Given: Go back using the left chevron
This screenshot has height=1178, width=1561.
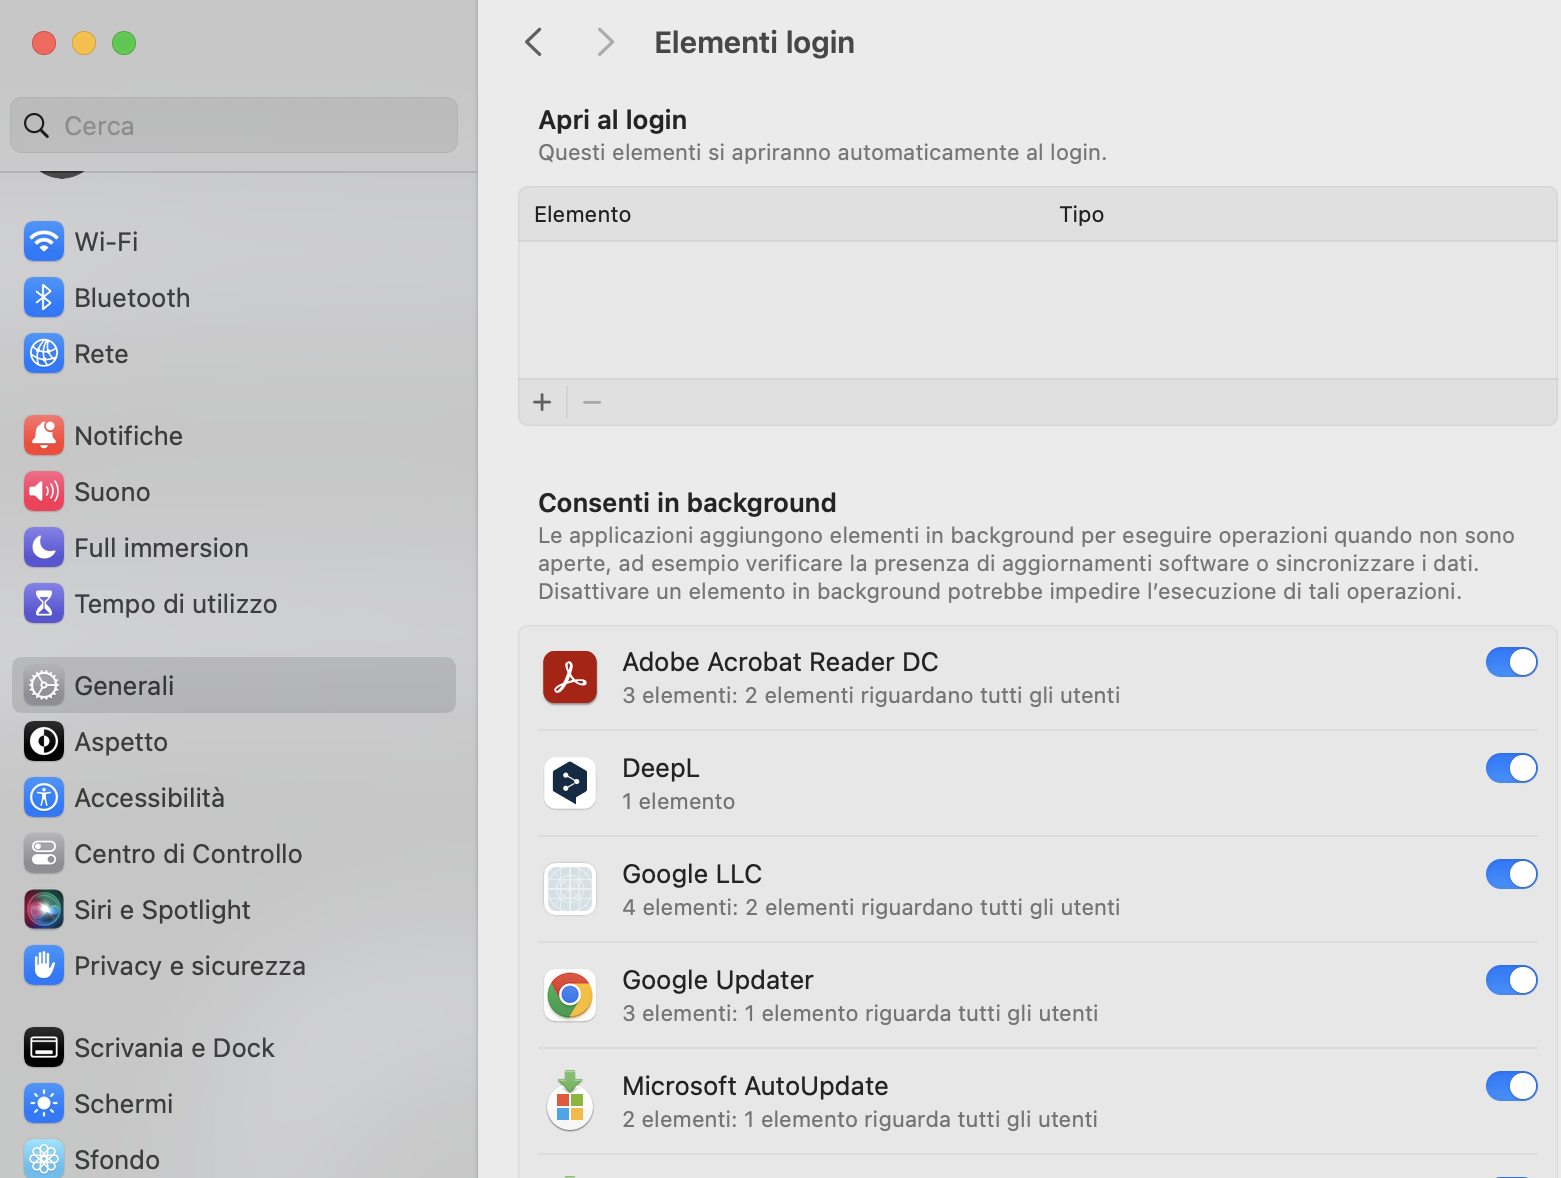Looking at the screenshot, I should point(534,42).
